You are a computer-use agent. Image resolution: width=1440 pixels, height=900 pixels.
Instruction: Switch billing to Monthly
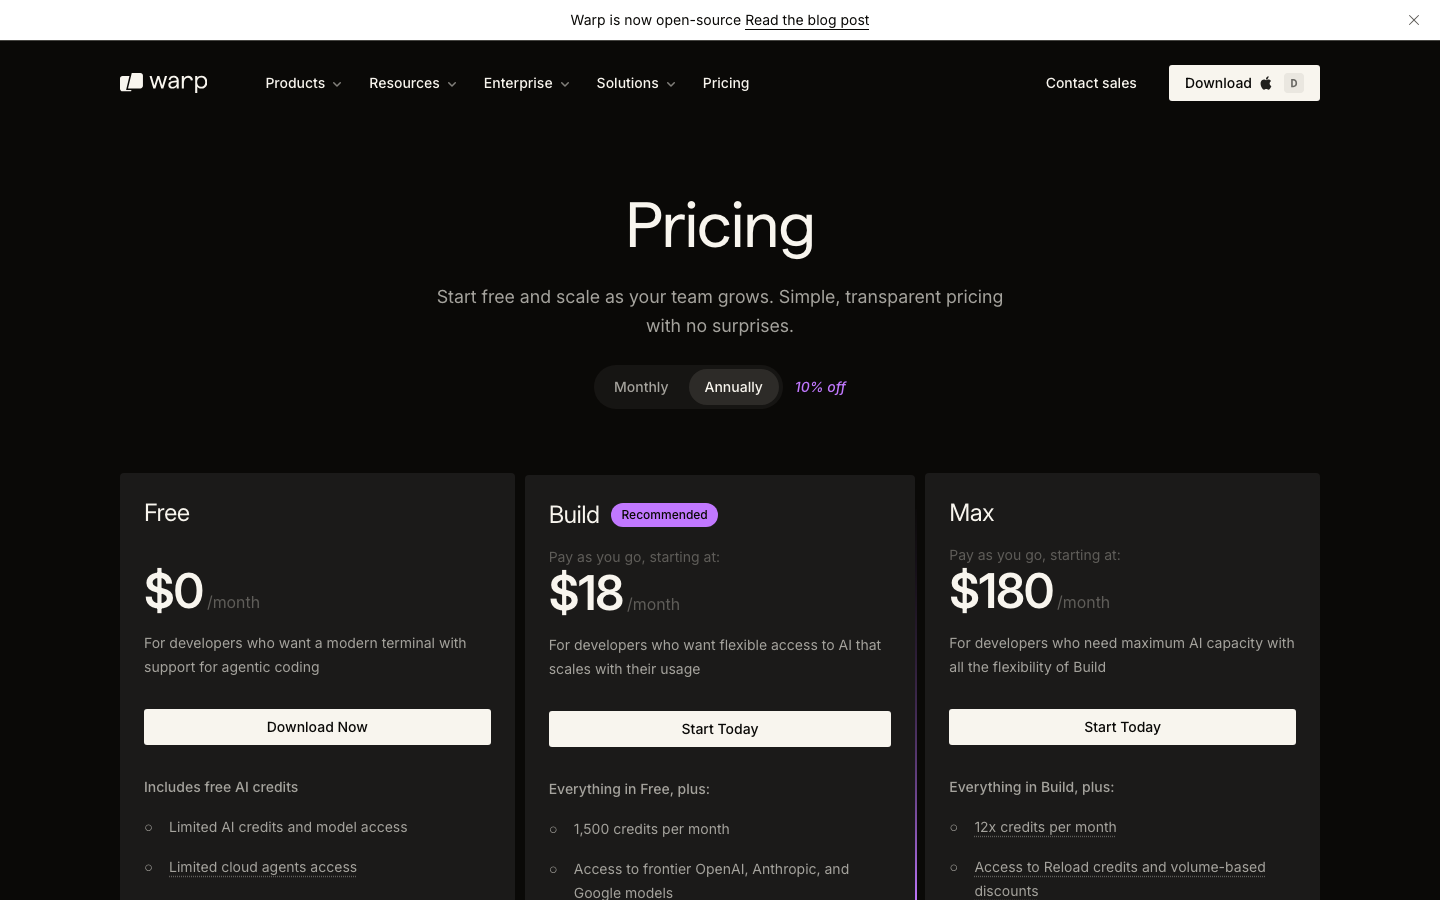click(x=641, y=387)
